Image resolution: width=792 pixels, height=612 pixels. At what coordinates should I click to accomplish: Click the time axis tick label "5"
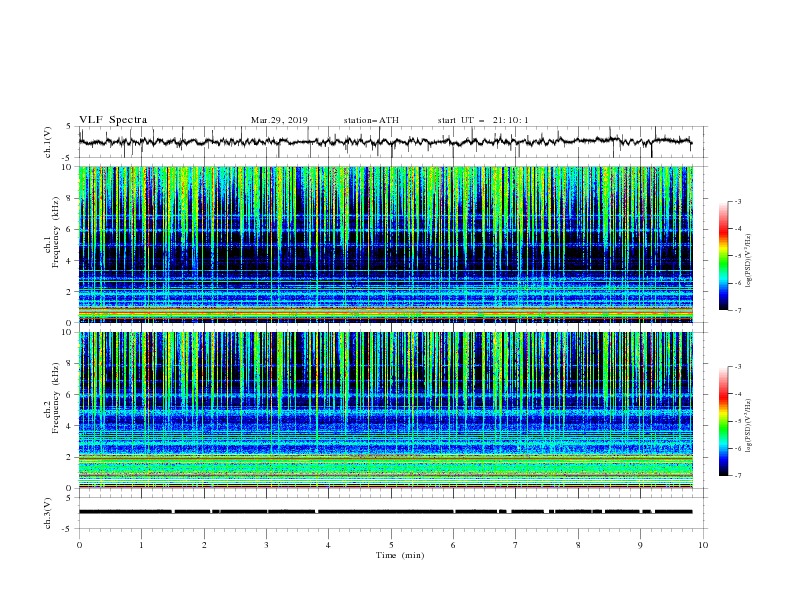click(391, 545)
